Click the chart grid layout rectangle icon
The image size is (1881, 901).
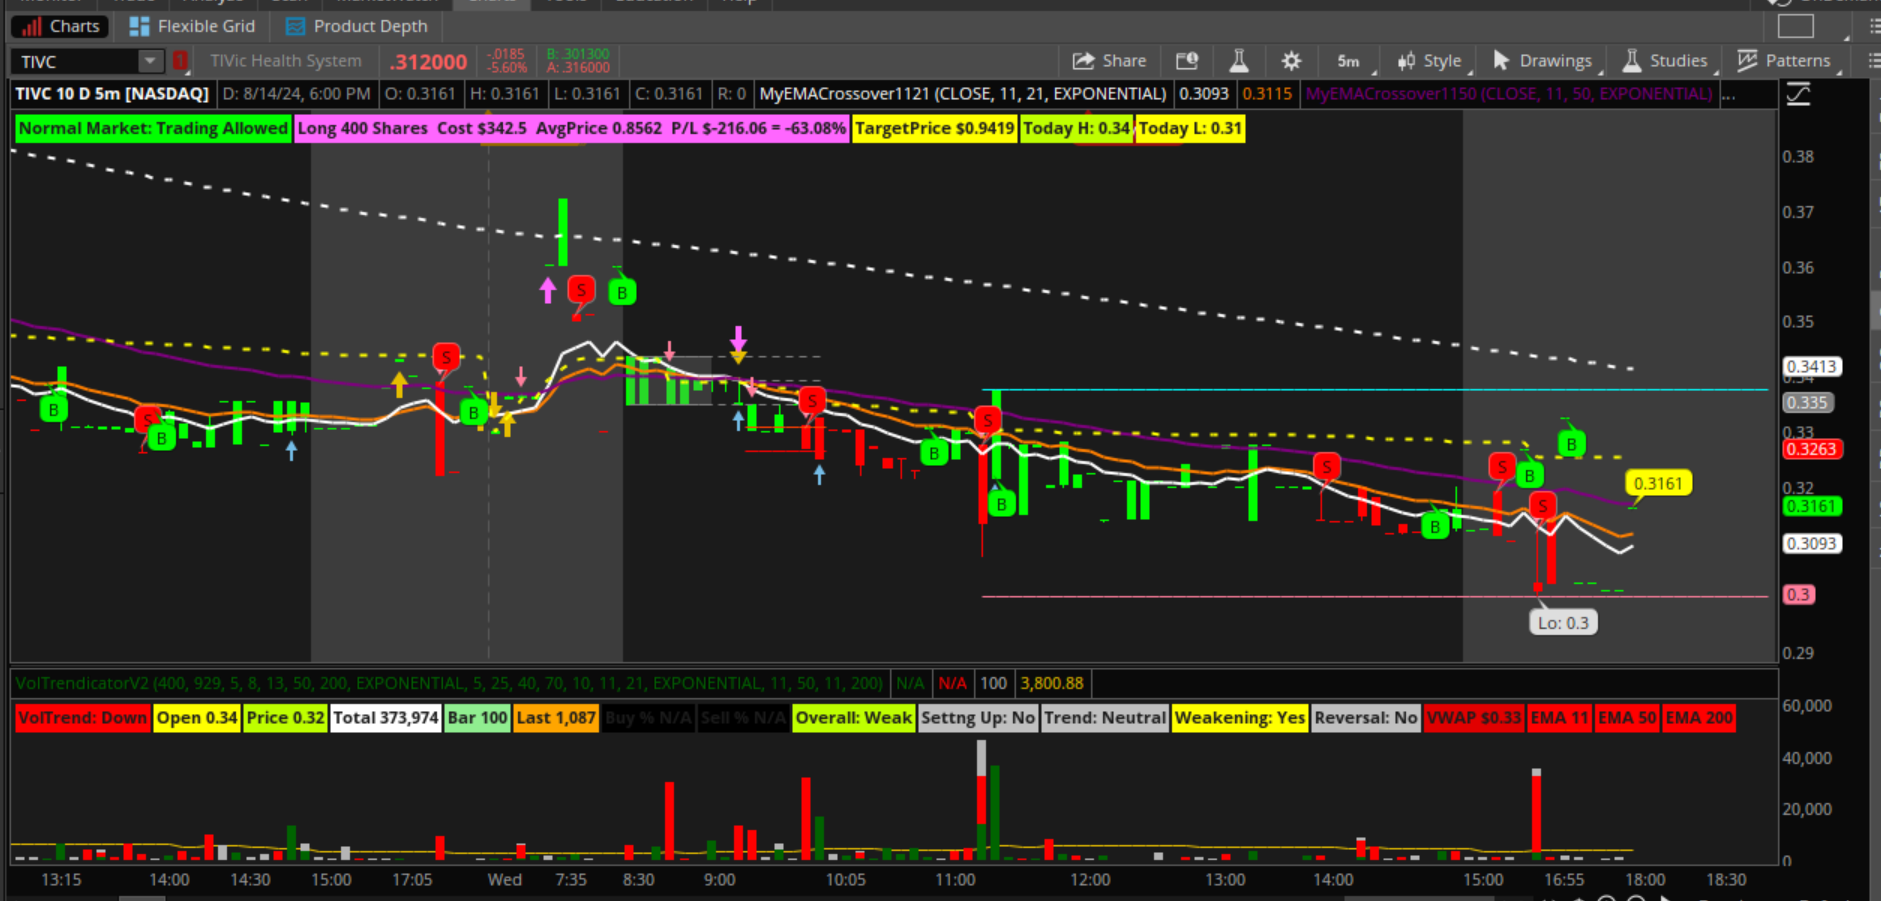click(1795, 27)
